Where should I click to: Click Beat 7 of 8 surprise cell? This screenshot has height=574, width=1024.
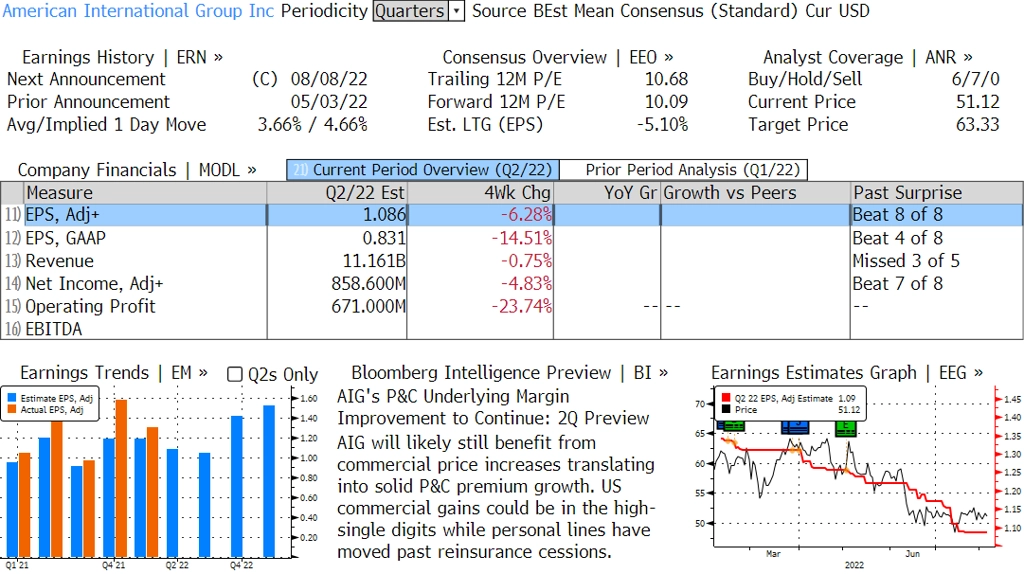click(x=897, y=283)
